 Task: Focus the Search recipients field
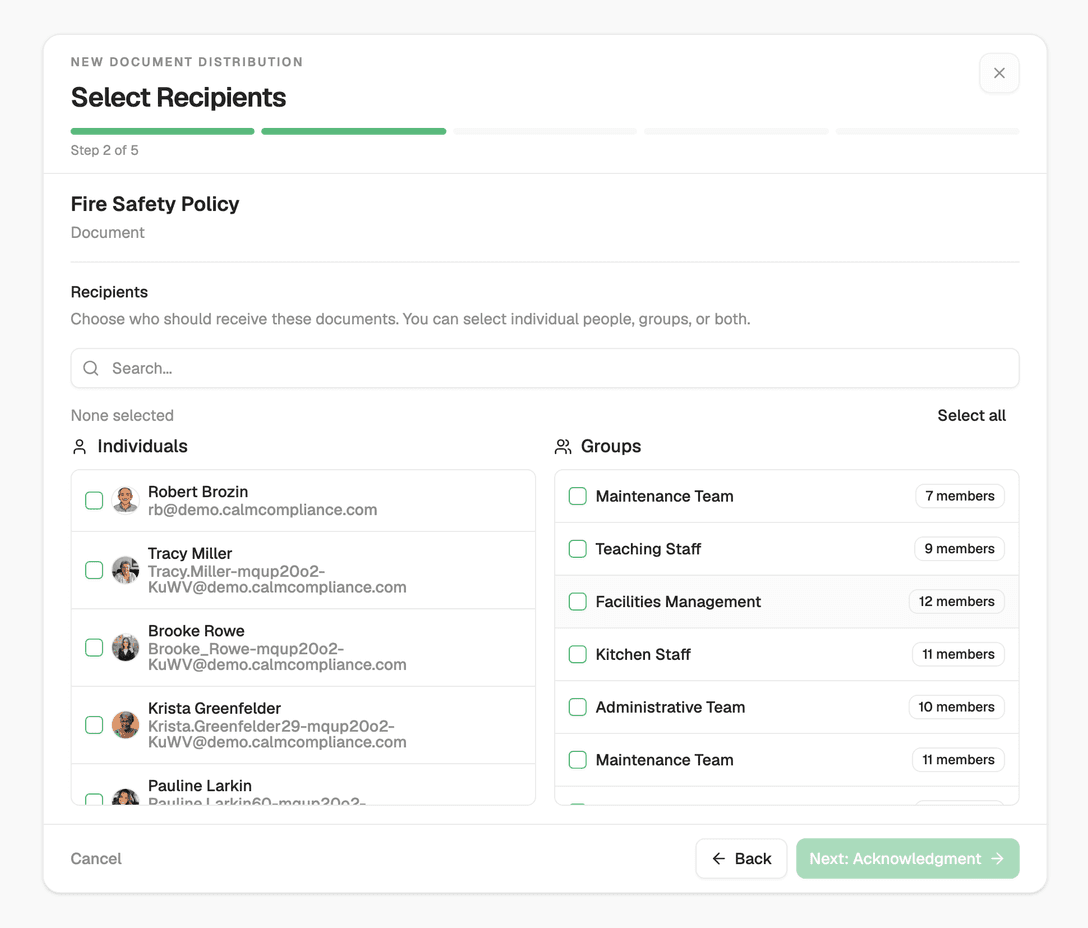[545, 368]
